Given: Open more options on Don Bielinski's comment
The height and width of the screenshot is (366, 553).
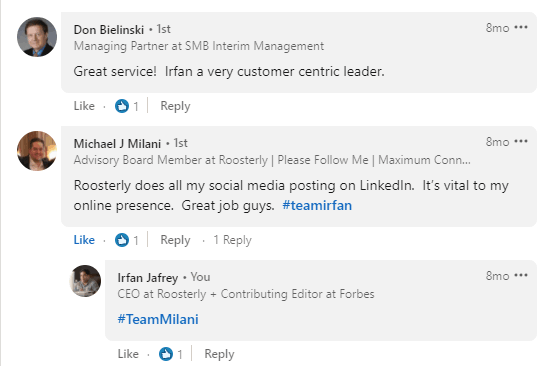Looking at the screenshot, I should (x=521, y=28).
